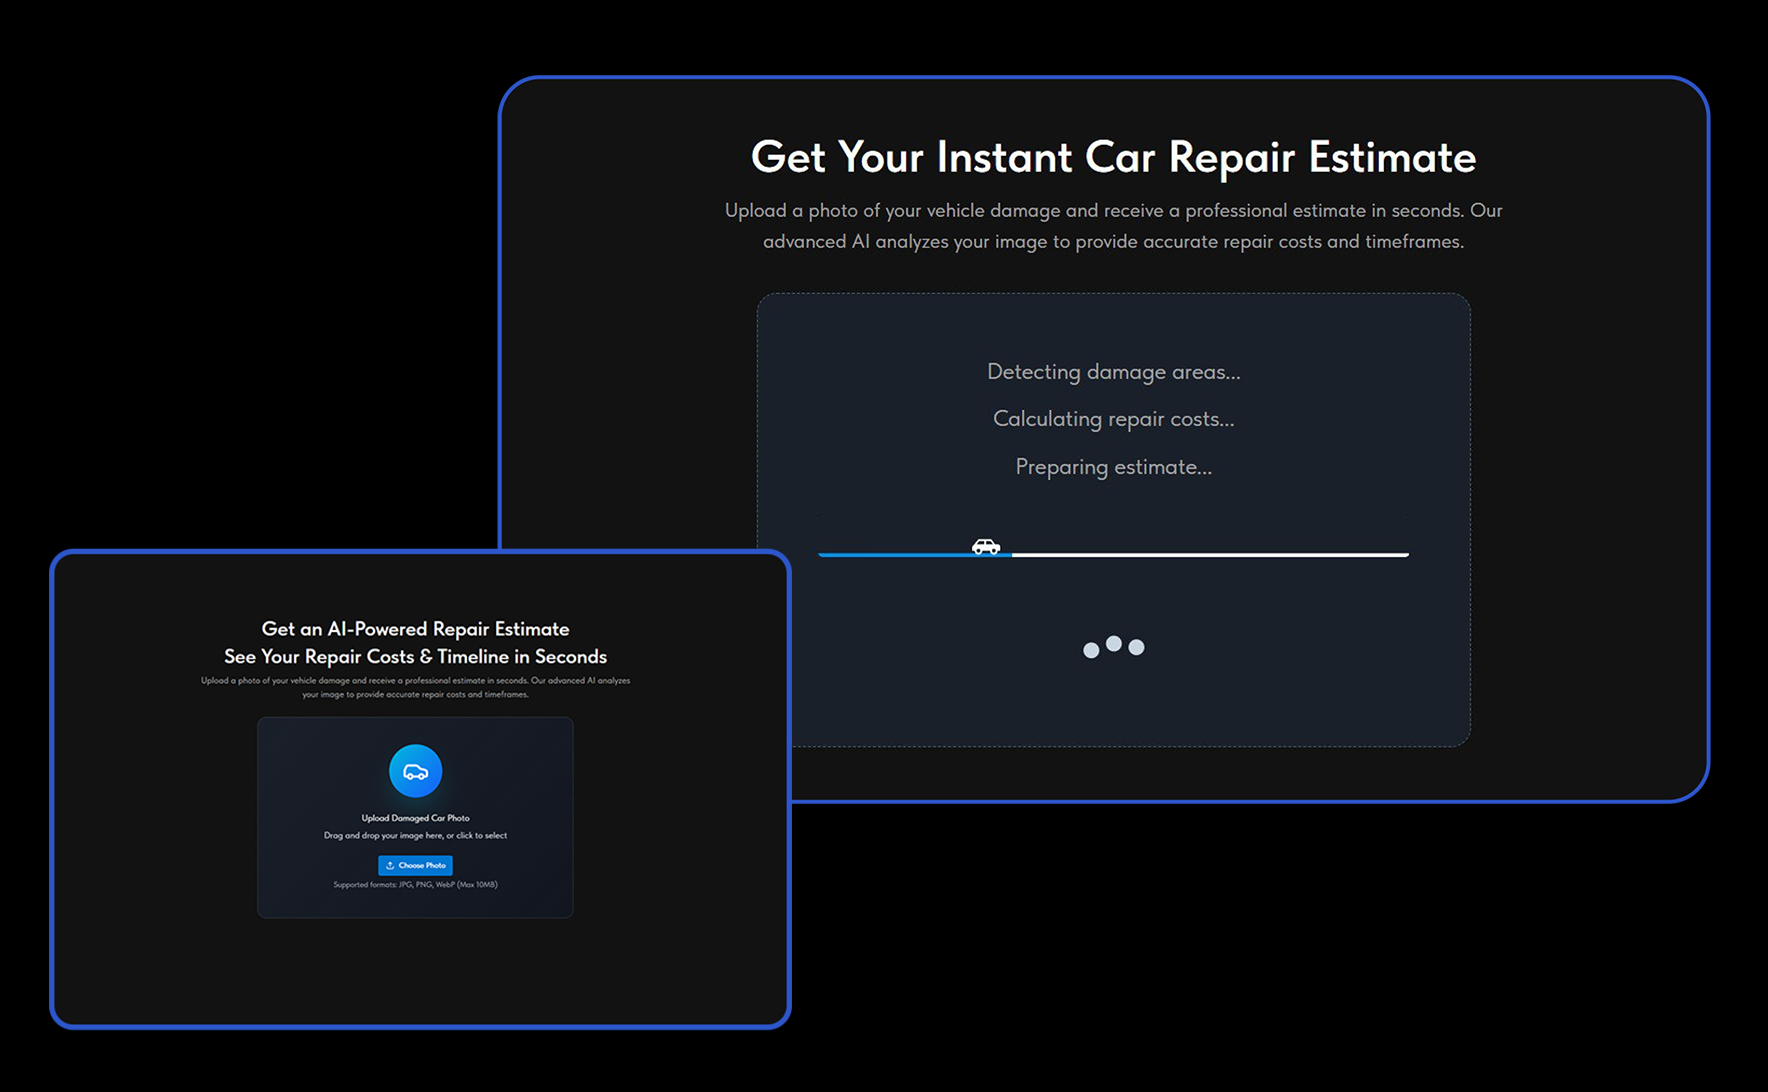Click the small description under the AI-Powered heading
The height and width of the screenshot is (1092, 1768).
[x=415, y=687]
